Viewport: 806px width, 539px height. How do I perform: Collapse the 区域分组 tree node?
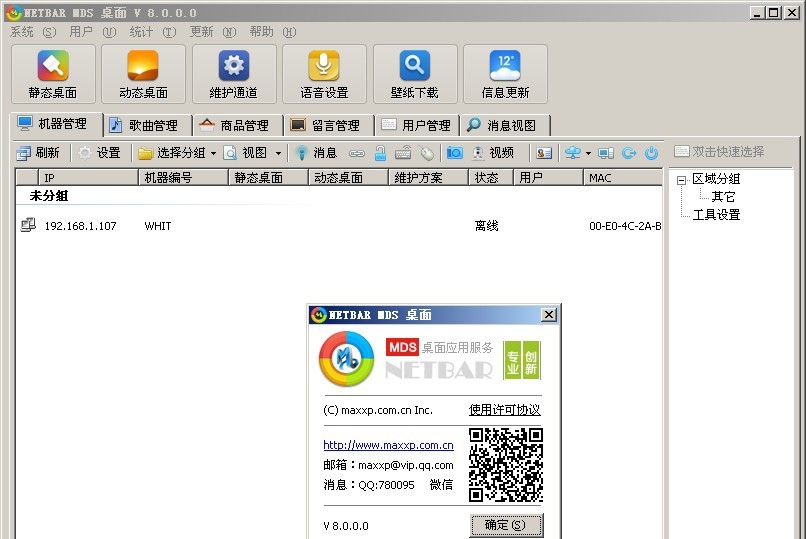[x=681, y=180]
